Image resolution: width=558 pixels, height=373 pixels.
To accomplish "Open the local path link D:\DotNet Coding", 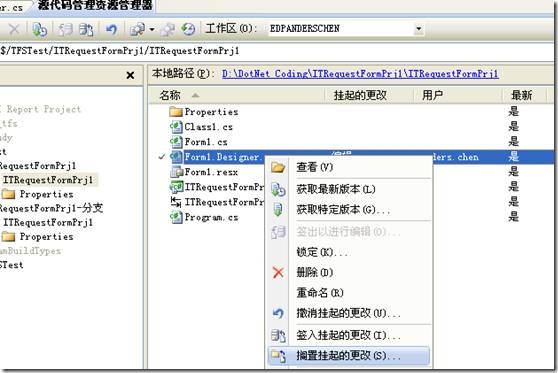I will (x=360, y=74).
